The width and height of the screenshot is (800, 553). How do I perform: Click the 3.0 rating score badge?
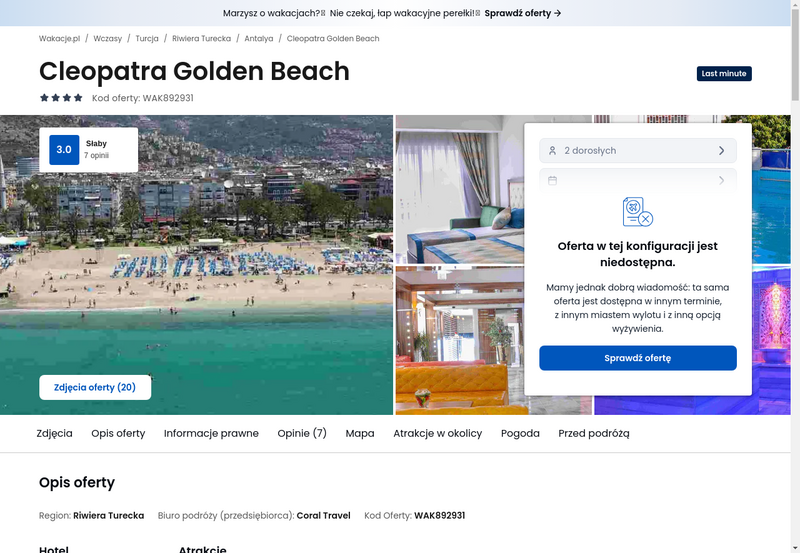click(x=64, y=150)
